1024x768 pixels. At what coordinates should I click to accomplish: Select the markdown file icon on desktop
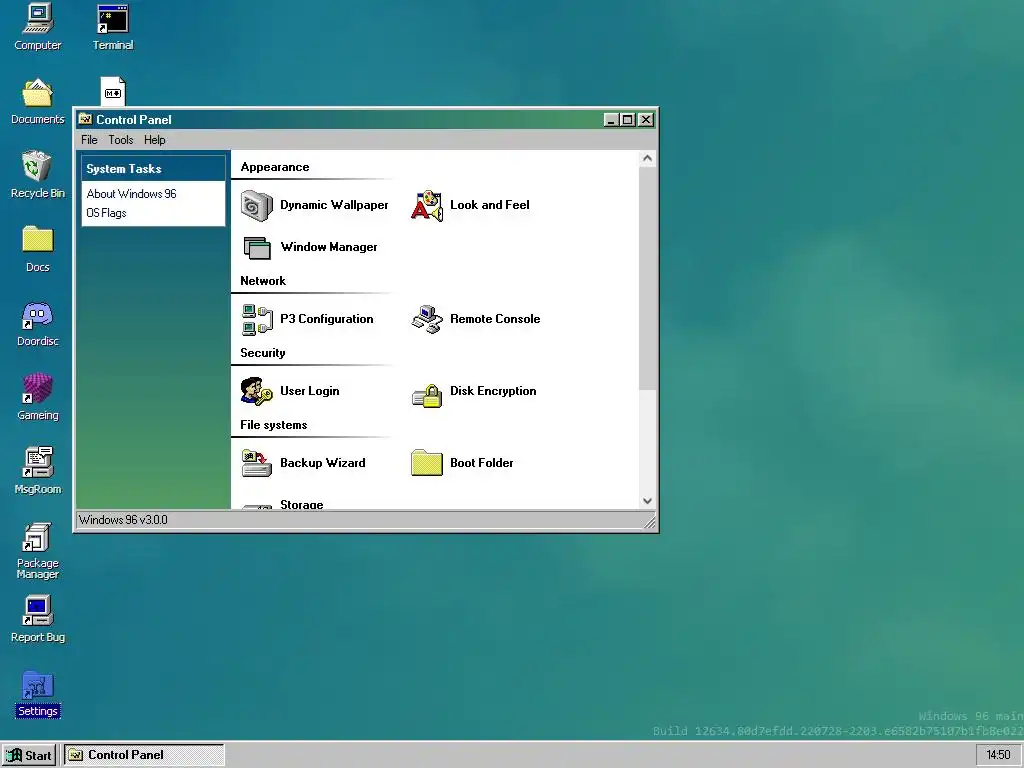(113, 91)
